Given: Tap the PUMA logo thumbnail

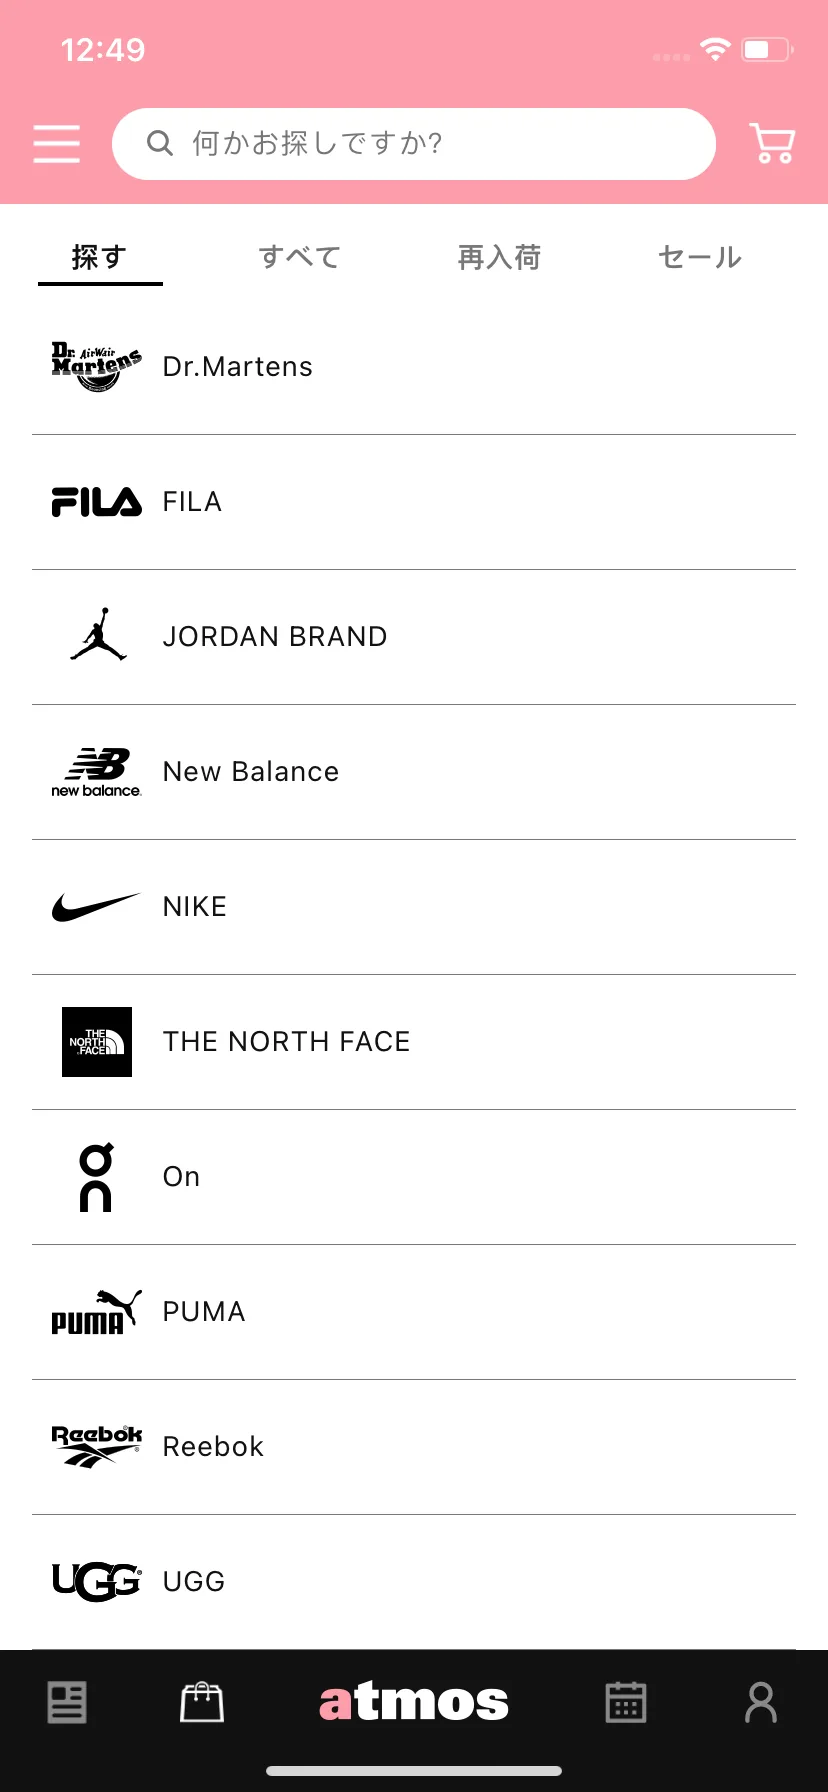Looking at the screenshot, I should click(x=97, y=1312).
